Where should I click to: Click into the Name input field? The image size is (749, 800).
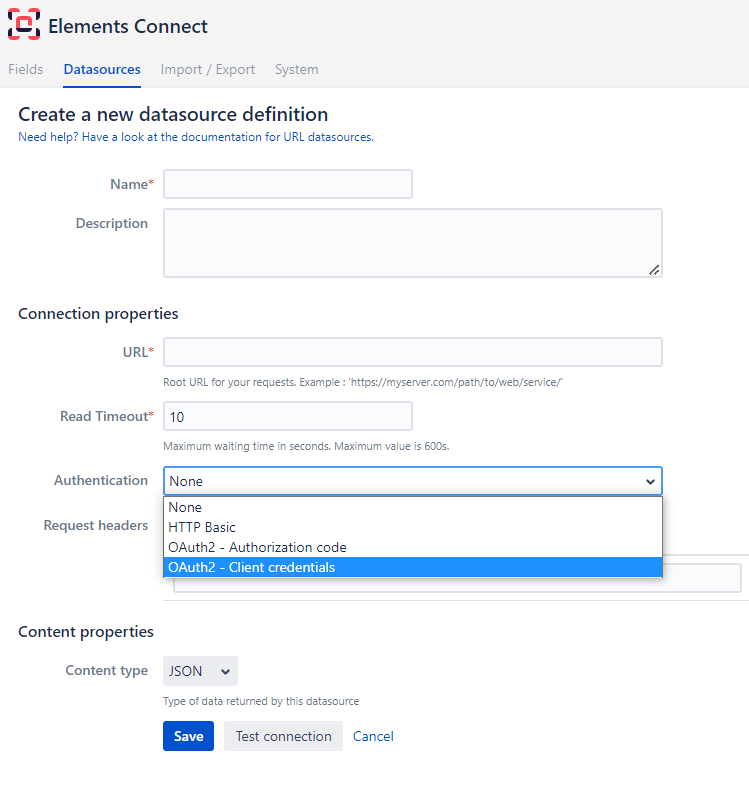coord(288,184)
